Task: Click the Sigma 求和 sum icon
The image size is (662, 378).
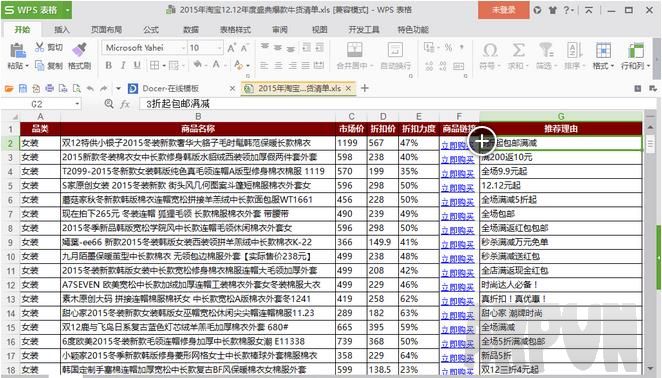Action: pos(518,50)
